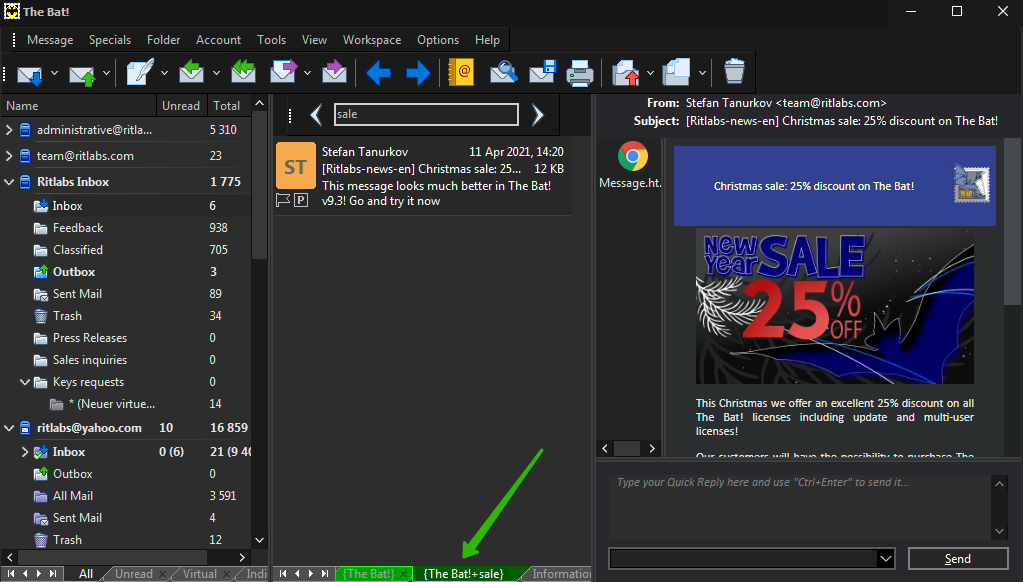
Task: Delete the message with the trash can icon
Action: [735, 72]
